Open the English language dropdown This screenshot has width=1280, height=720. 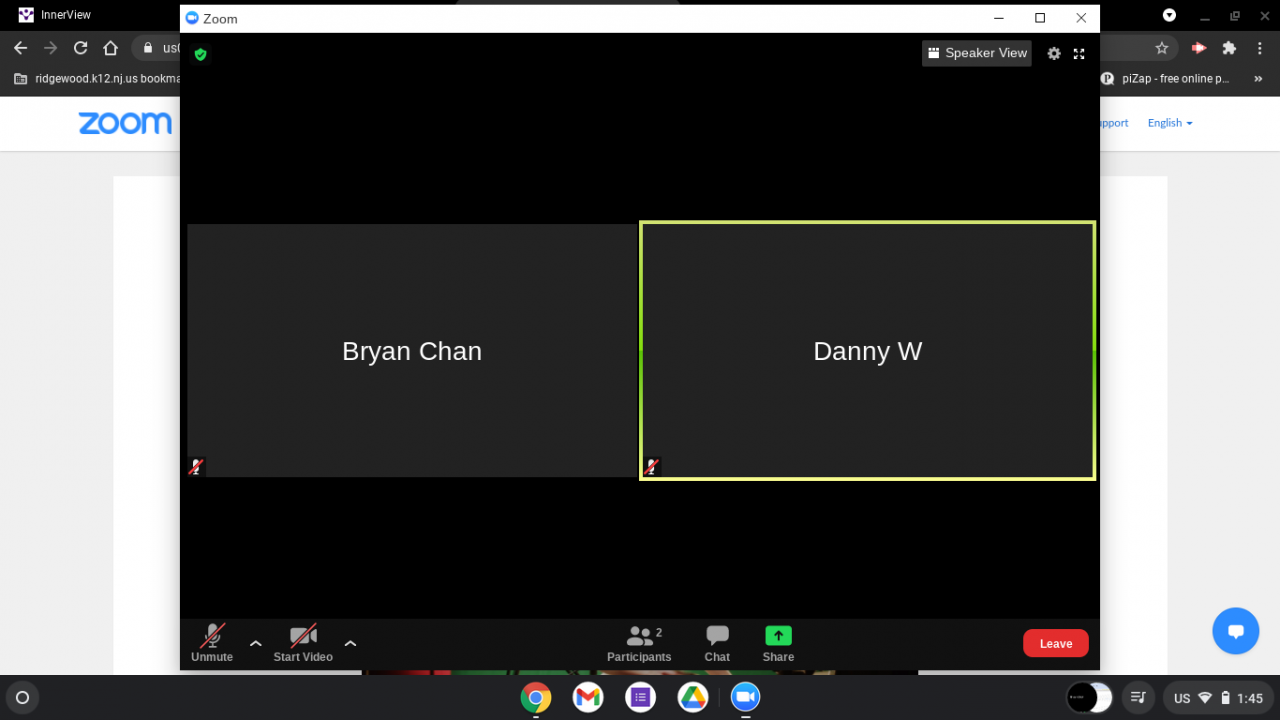coord(1170,123)
